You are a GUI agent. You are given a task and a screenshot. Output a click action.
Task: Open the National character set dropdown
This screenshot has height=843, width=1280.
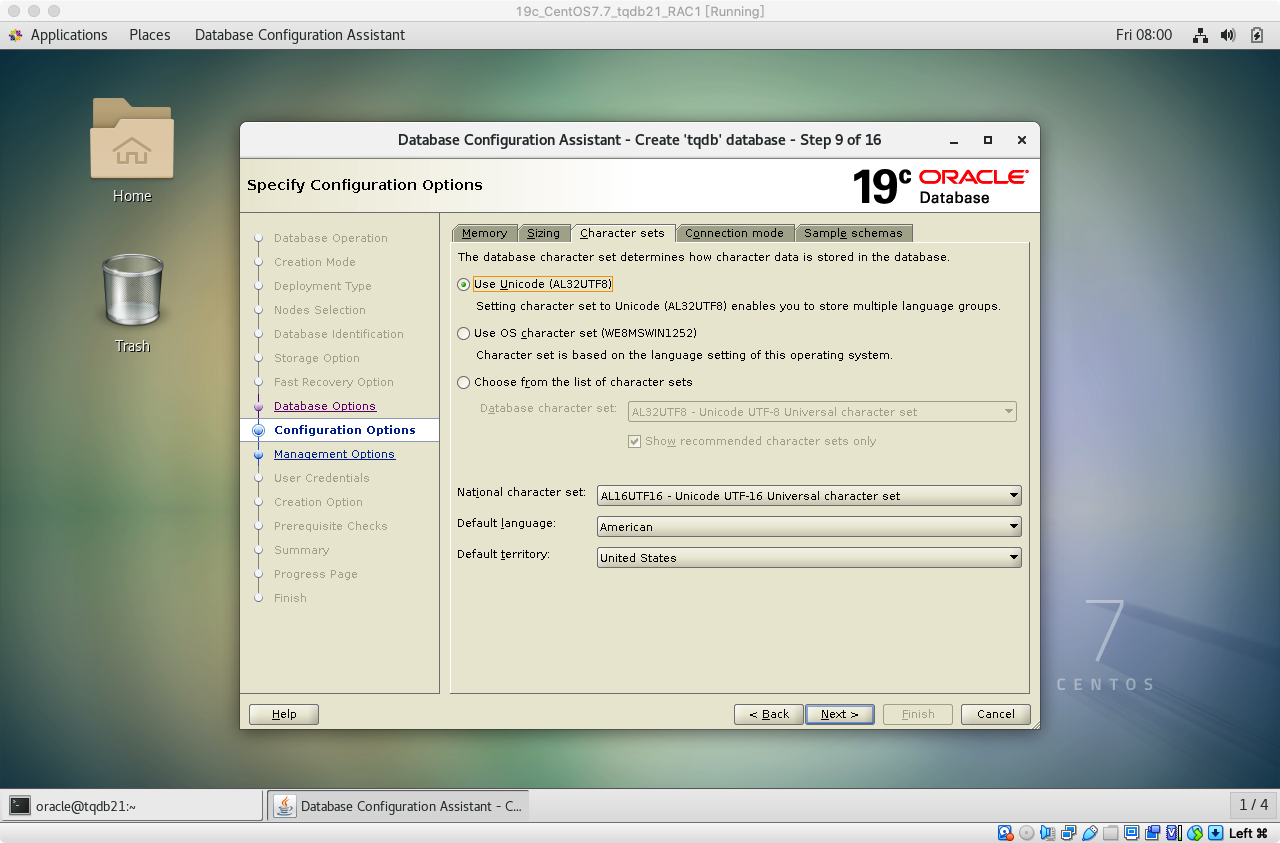pos(809,496)
